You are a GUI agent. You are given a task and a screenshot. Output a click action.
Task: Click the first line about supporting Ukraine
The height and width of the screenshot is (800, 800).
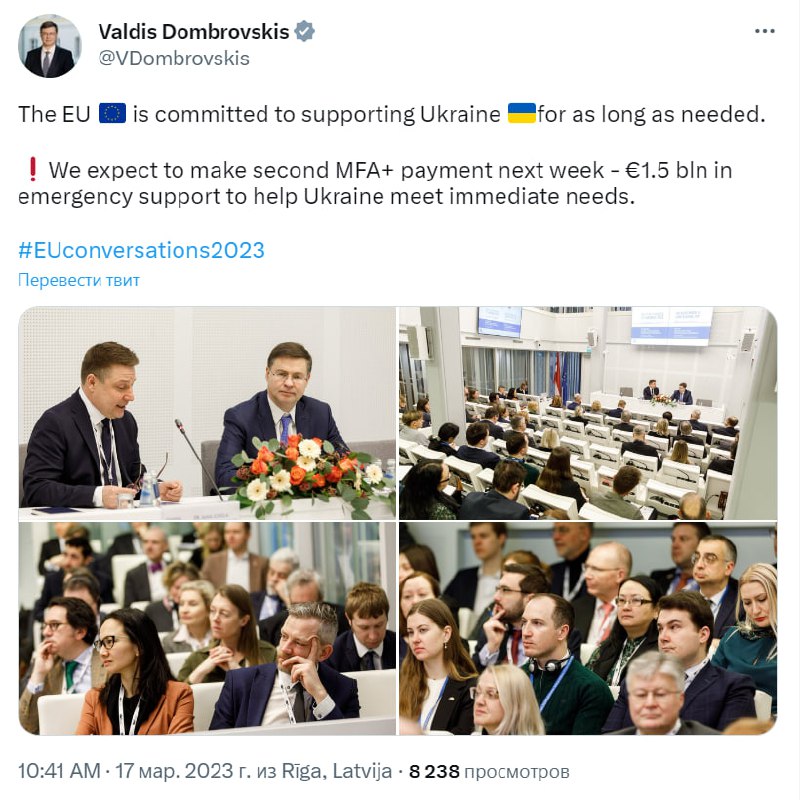392,114
